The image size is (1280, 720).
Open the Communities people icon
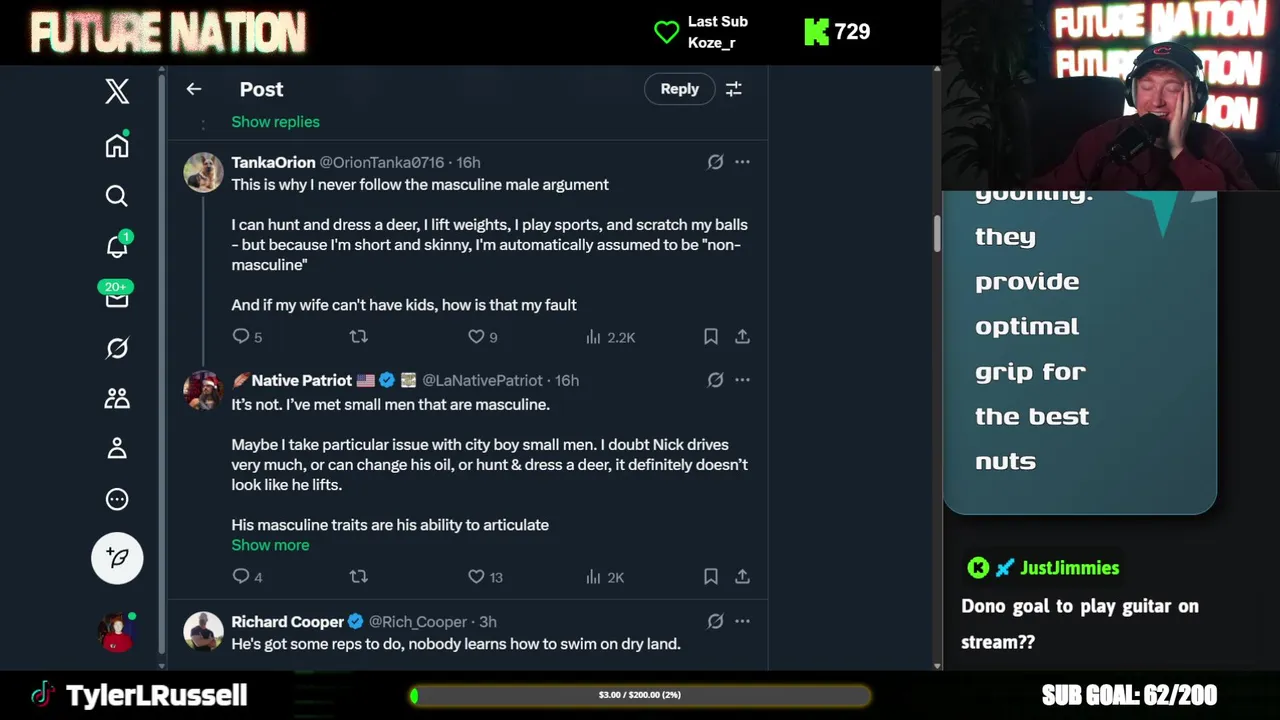117,398
